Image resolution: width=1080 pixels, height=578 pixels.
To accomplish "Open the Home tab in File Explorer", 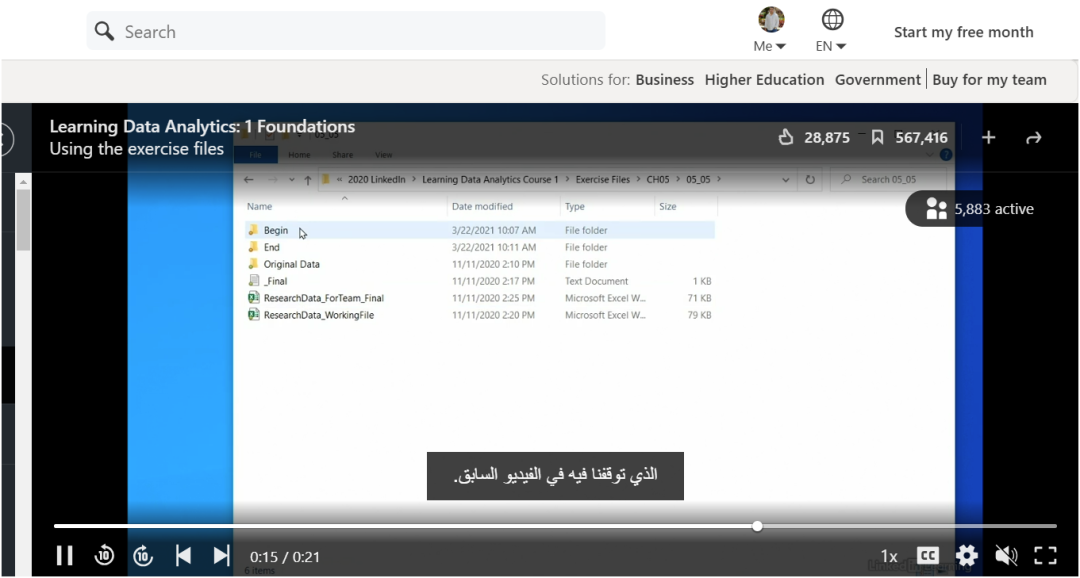I will click(x=299, y=155).
